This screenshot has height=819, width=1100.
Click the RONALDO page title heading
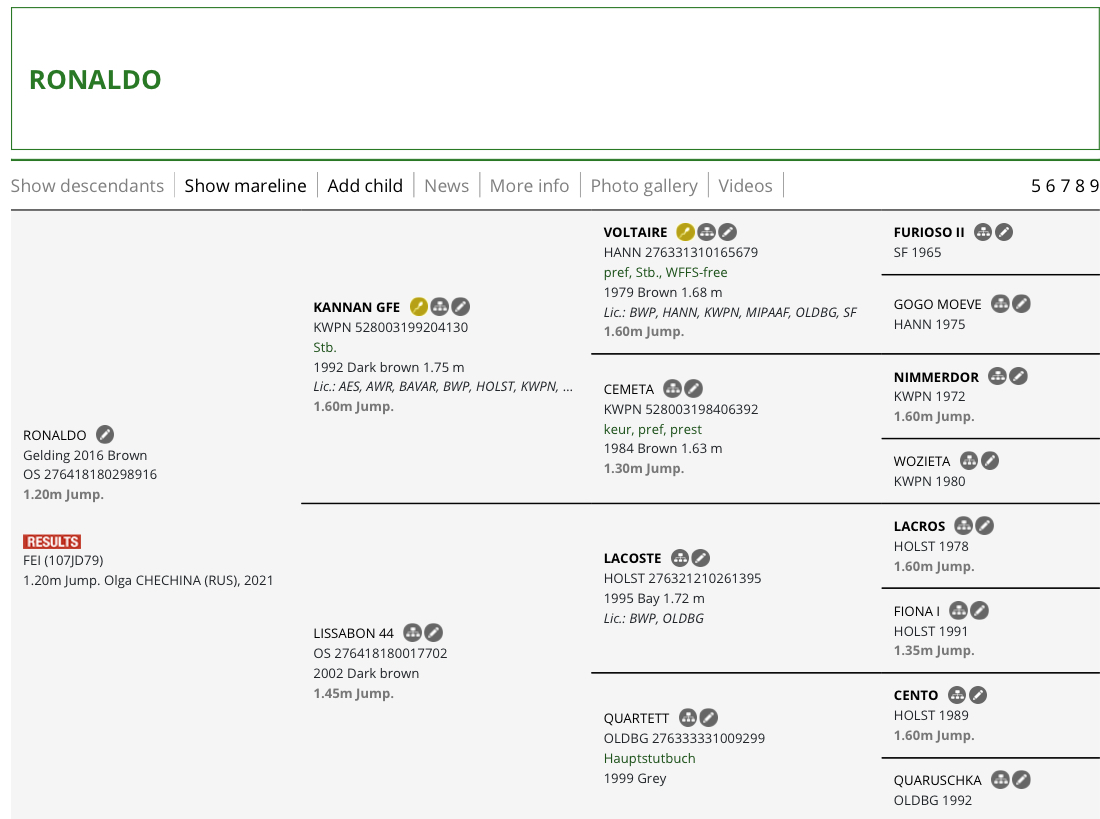95,80
